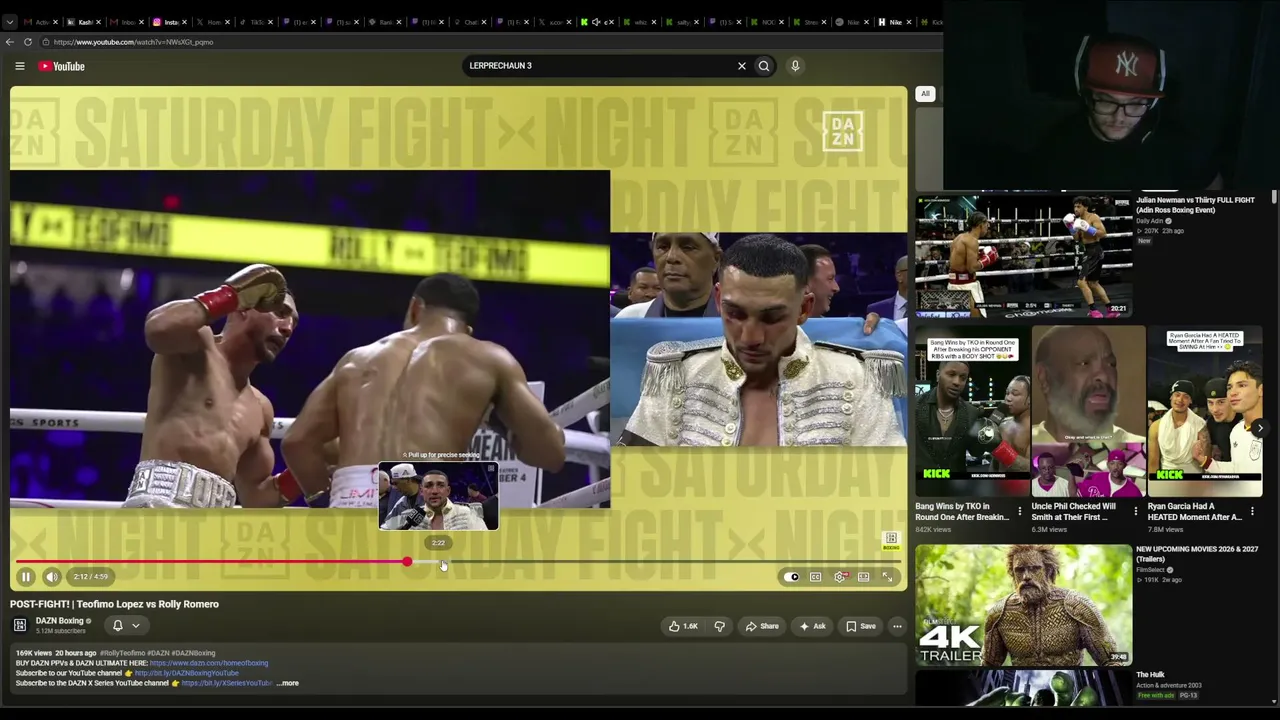The image size is (1280, 720).
Task: Open more actions menu below video
Action: pyautogui.click(x=897, y=627)
